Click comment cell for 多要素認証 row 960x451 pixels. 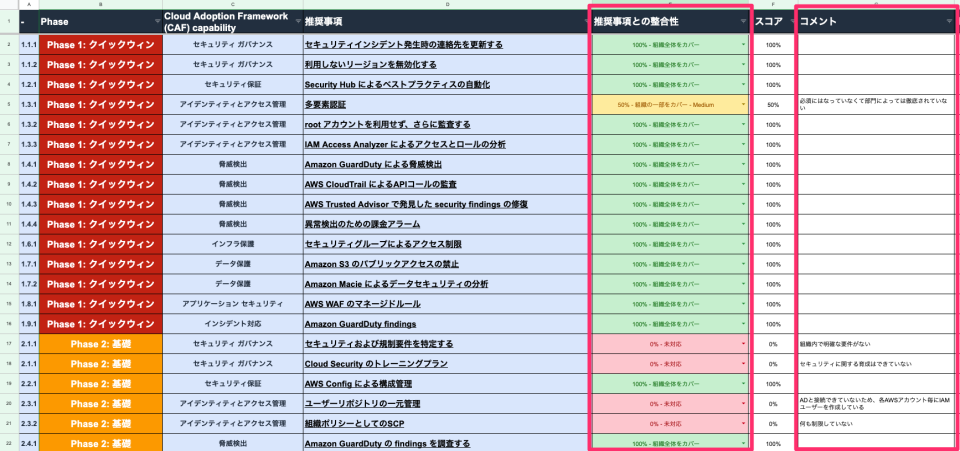(x=875, y=105)
